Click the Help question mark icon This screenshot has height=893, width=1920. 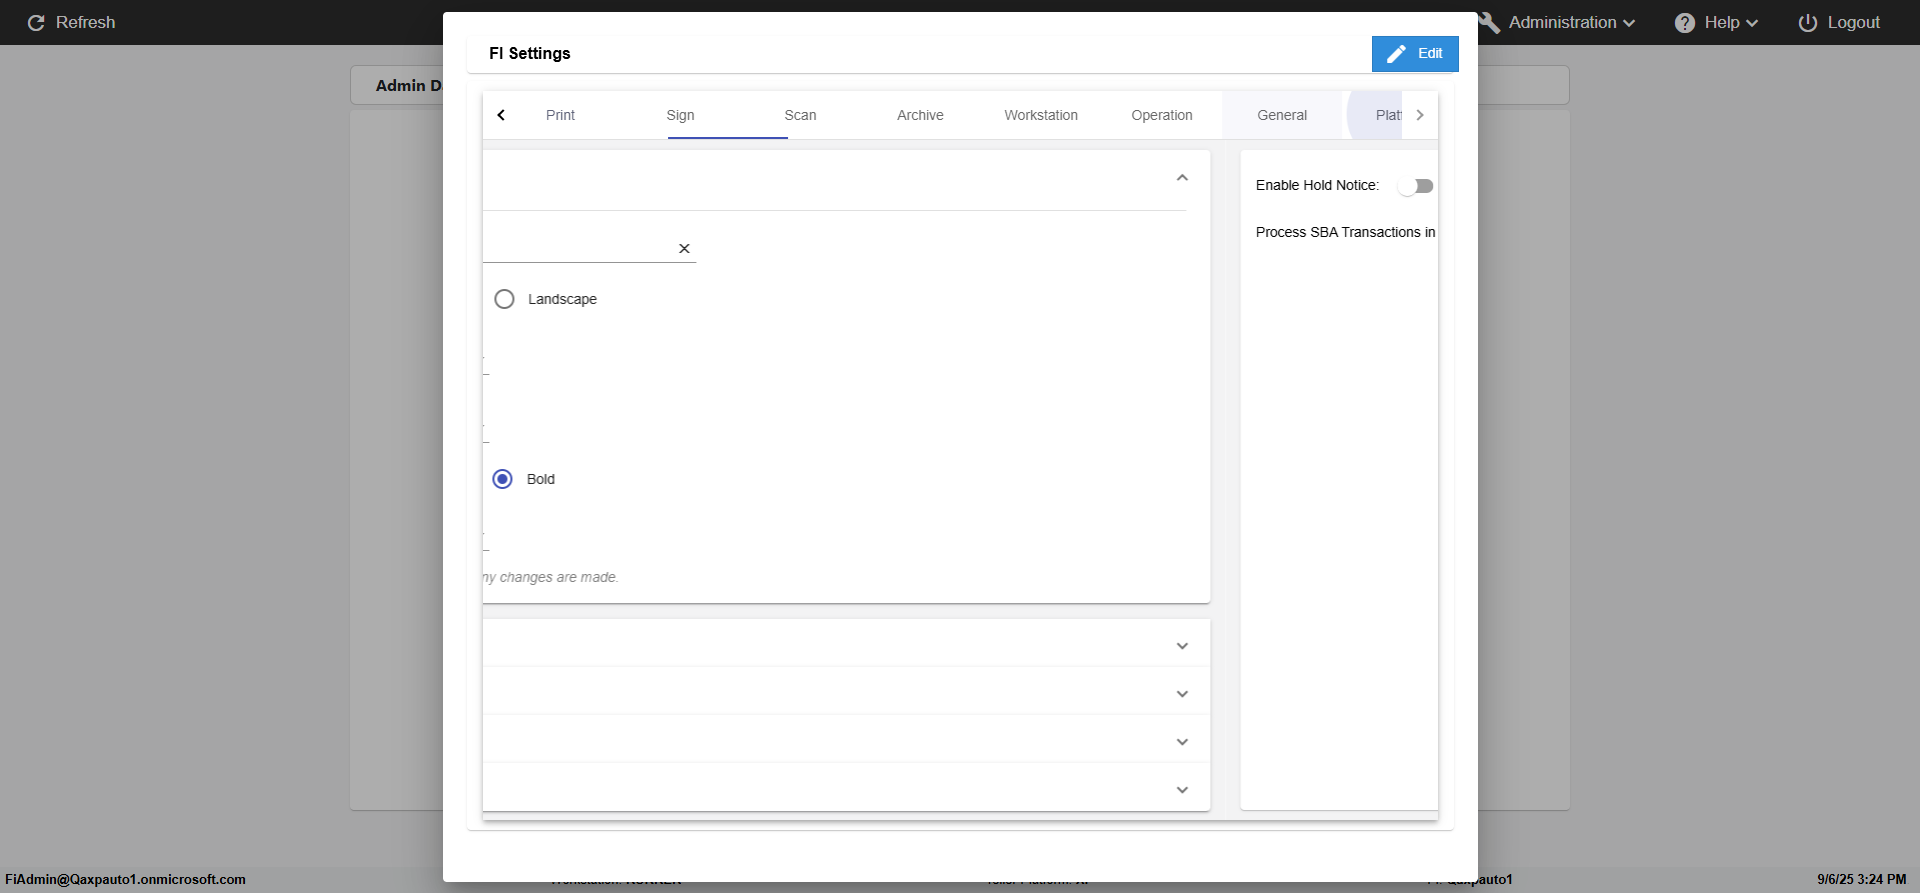1685,23
